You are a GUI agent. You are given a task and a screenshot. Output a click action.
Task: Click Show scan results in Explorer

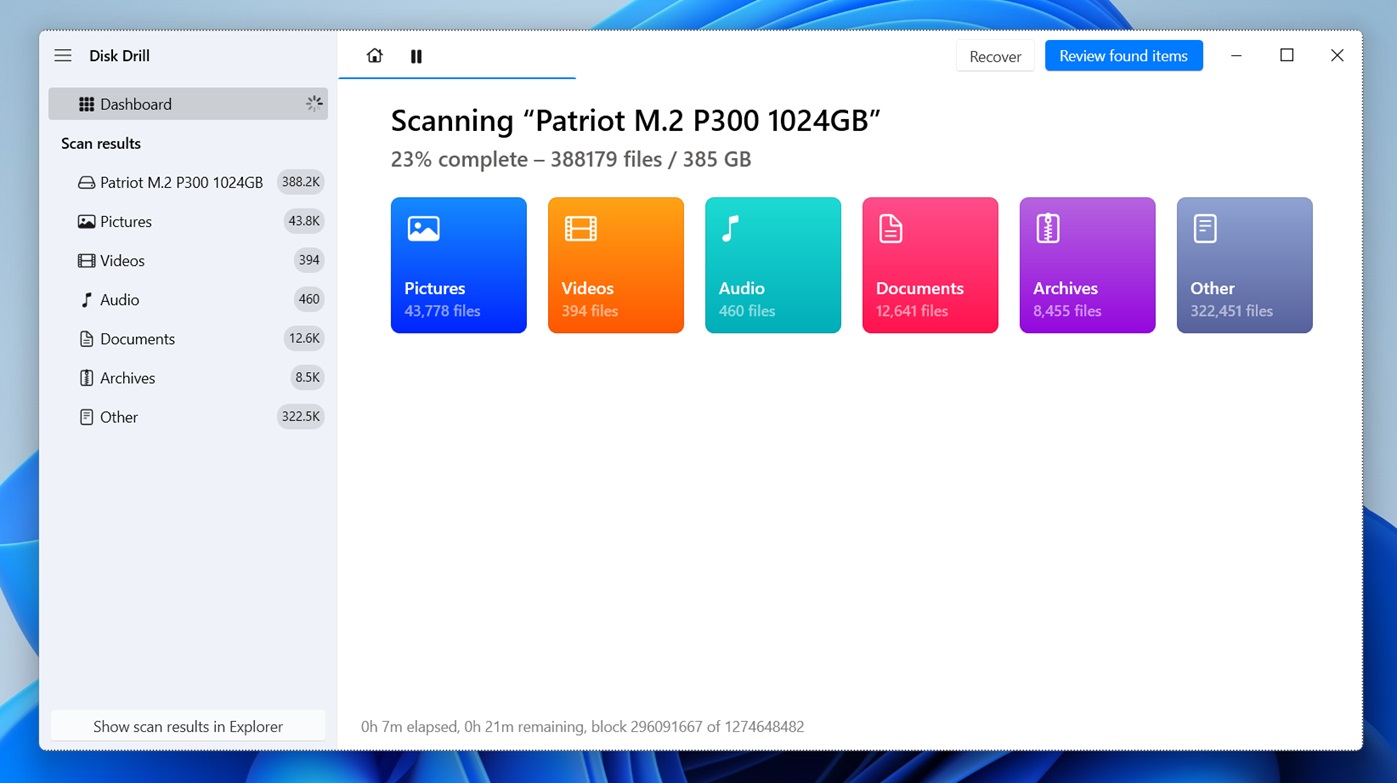coord(188,726)
